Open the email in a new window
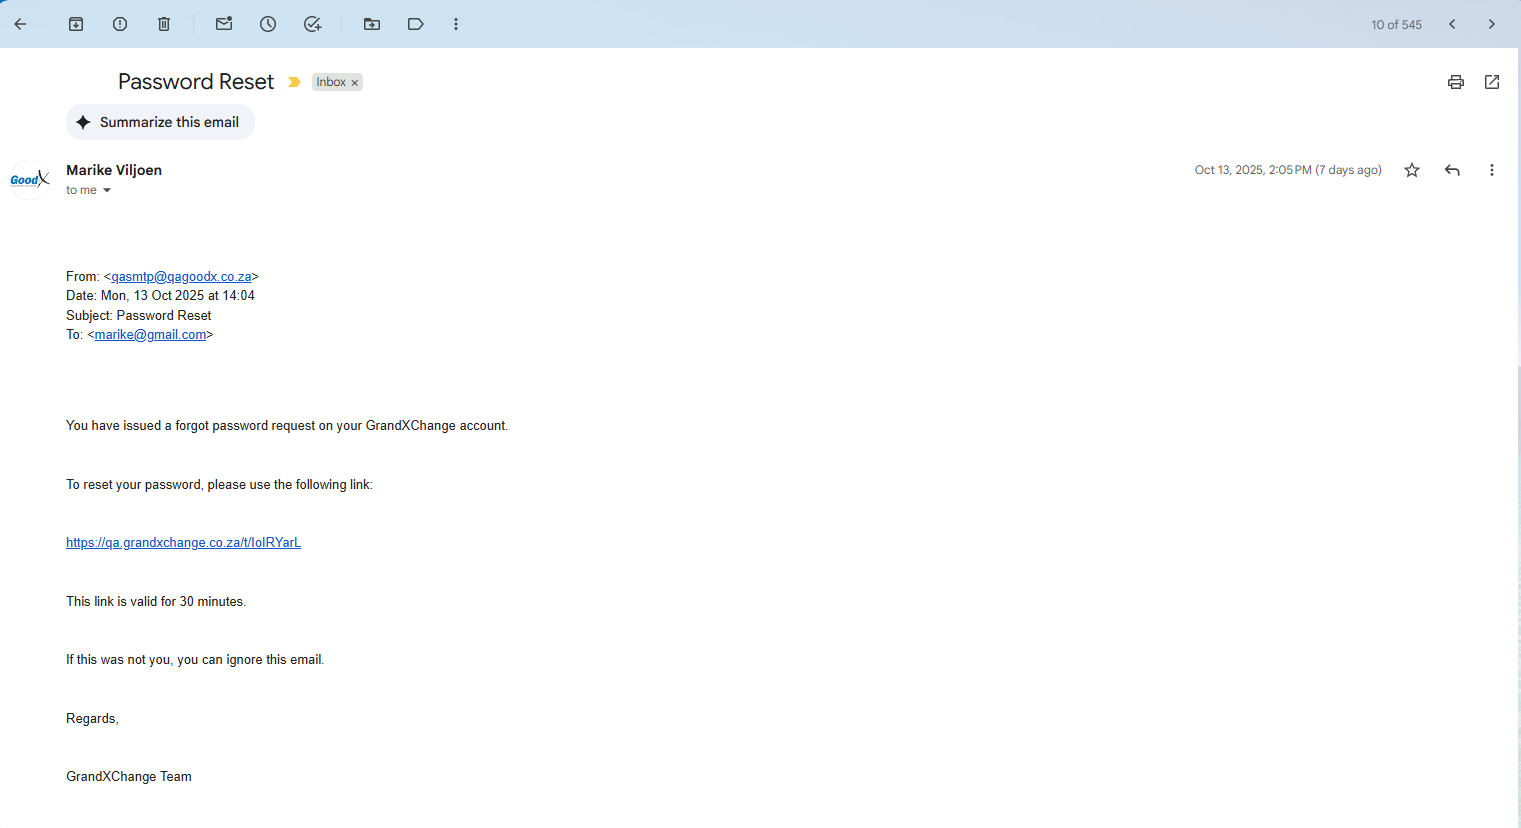1521x828 pixels. pyautogui.click(x=1492, y=82)
